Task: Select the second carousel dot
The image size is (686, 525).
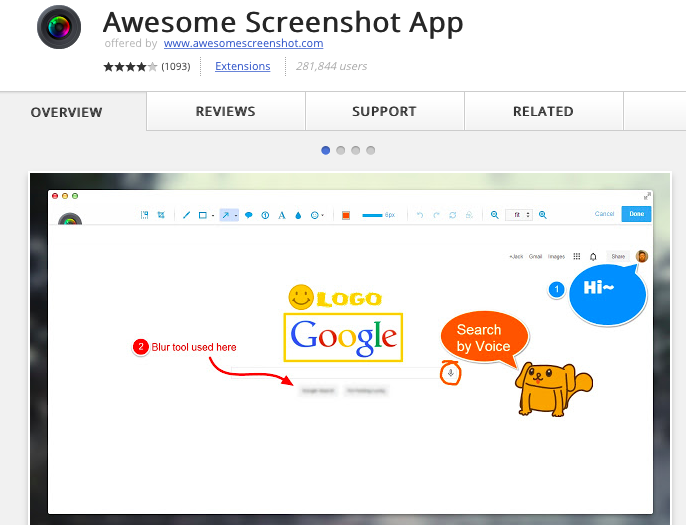Action: pos(340,150)
